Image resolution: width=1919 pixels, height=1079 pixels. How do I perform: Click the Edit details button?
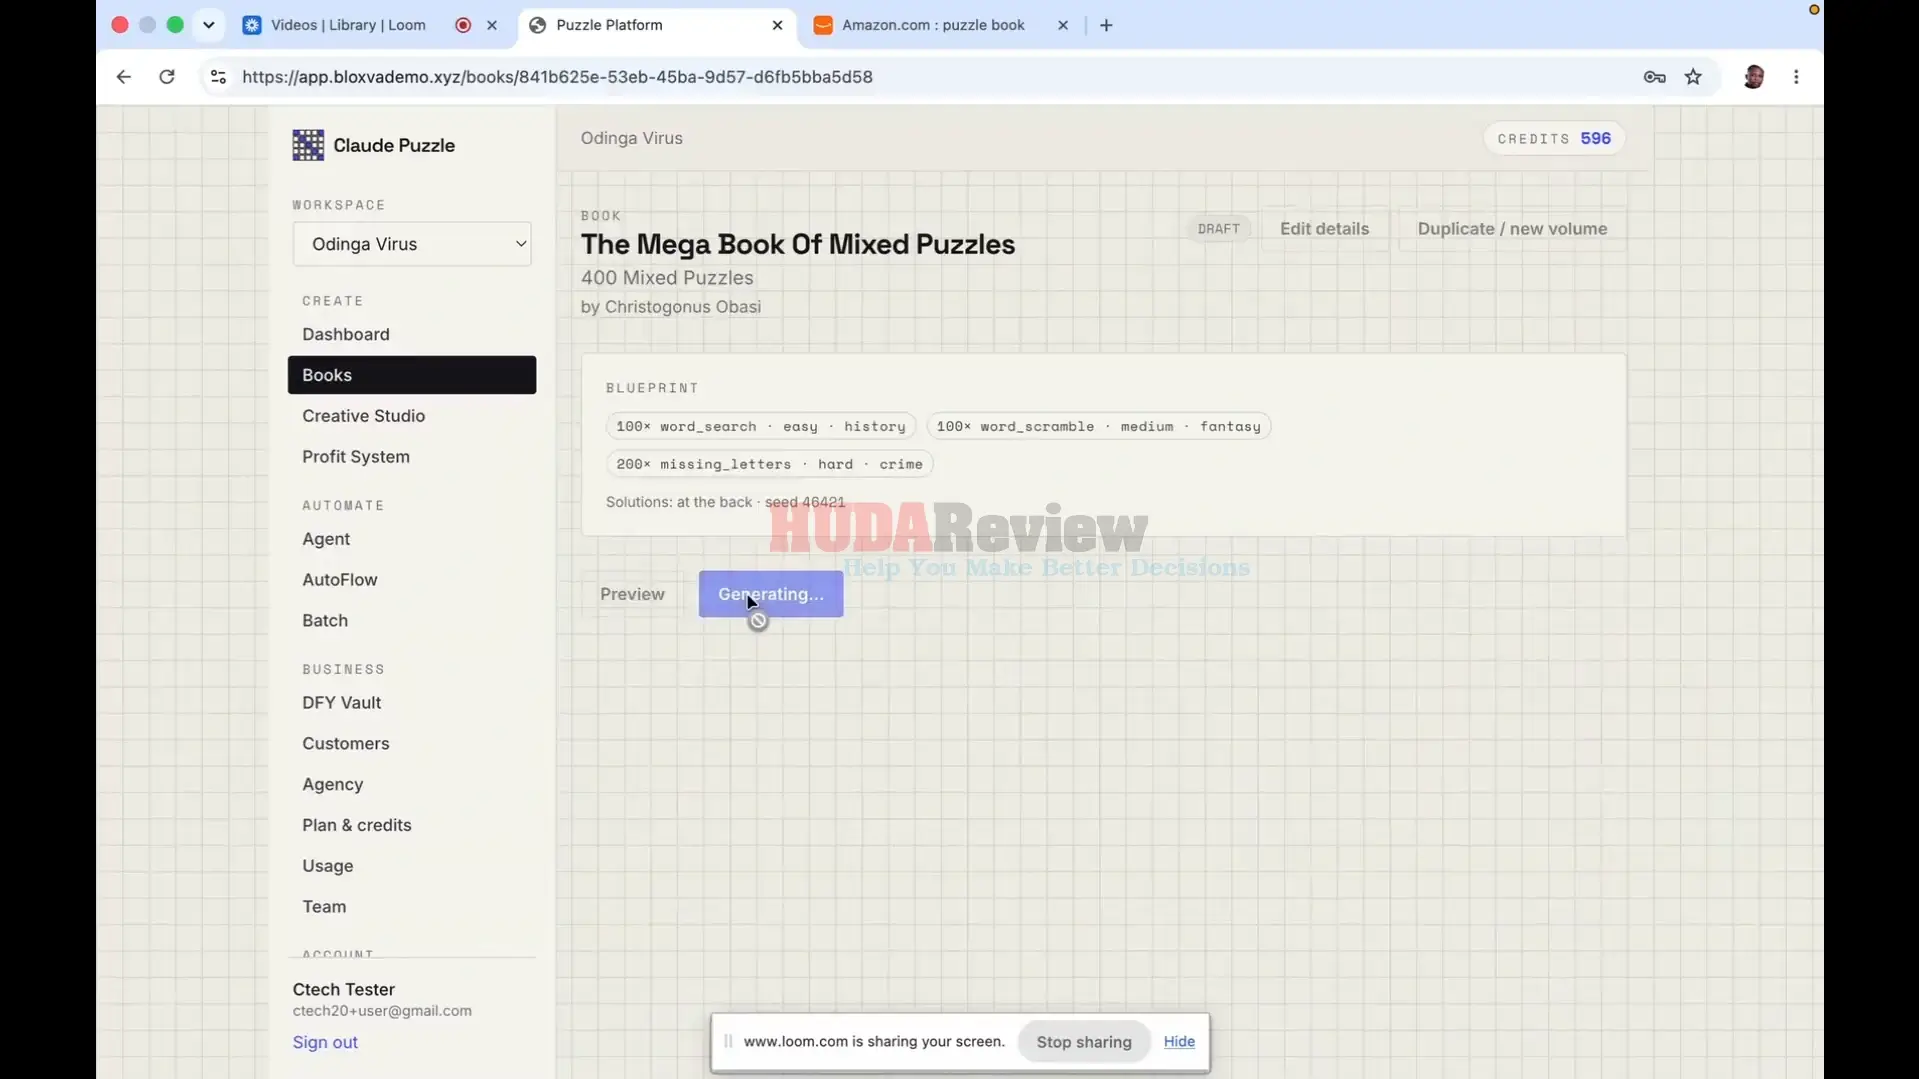pyautogui.click(x=1324, y=229)
